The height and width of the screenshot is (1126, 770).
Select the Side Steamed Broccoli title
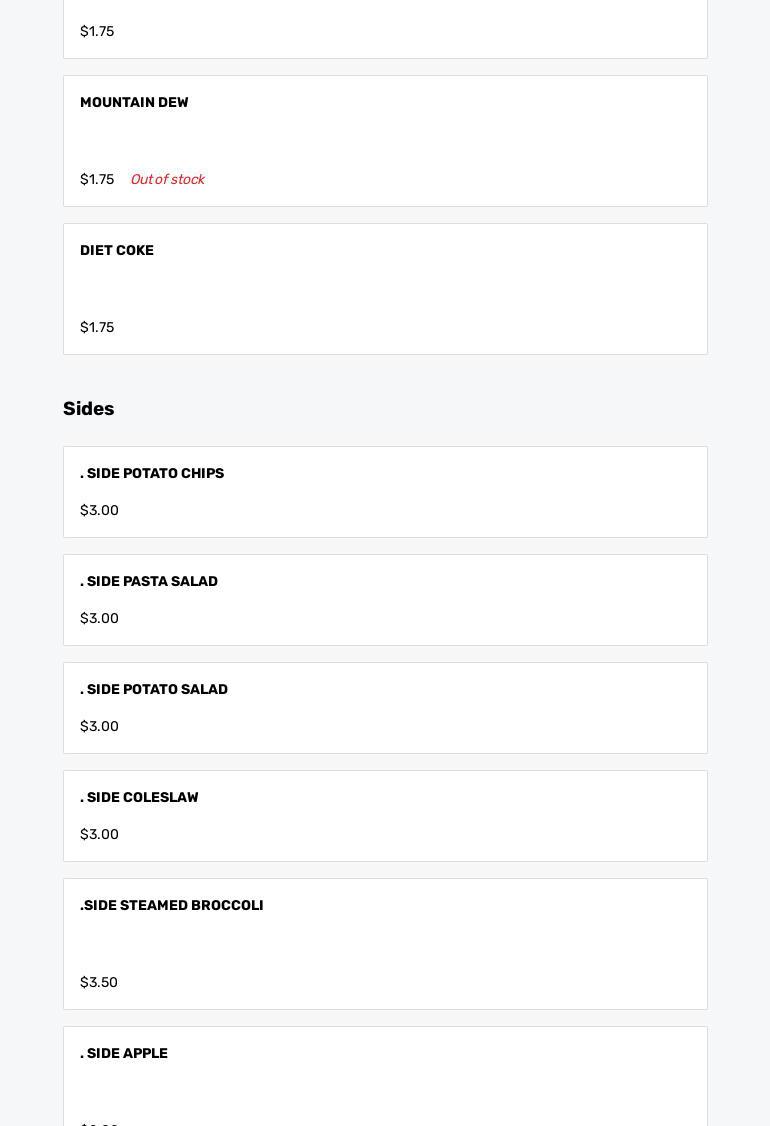coord(172,906)
